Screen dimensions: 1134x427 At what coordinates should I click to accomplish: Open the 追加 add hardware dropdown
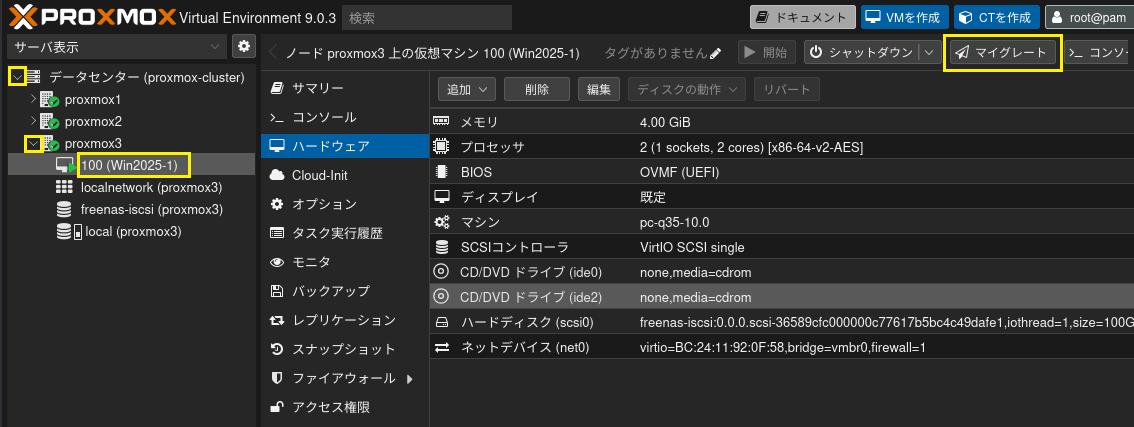[x=466, y=90]
